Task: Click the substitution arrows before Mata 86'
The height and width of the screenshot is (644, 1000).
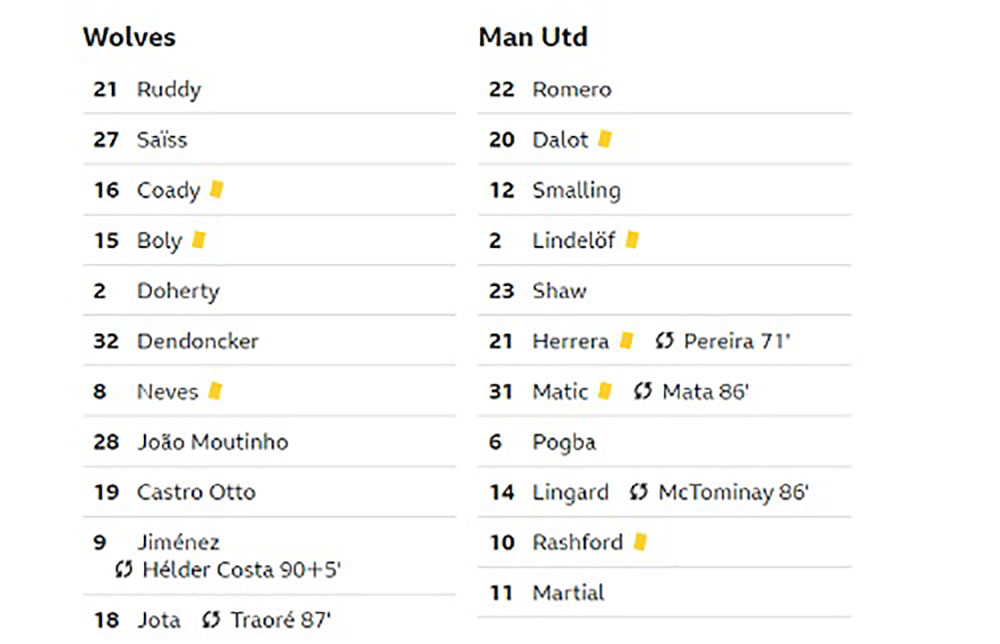Action: [x=643, y=391]
